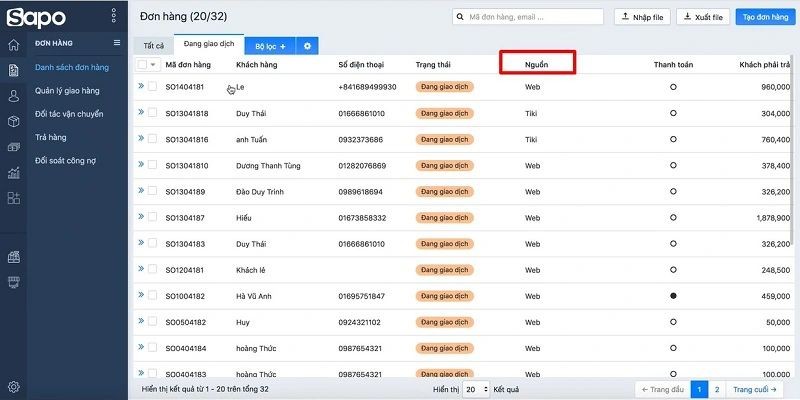Click the orders document icon in sidebar

tap(14, 70)
